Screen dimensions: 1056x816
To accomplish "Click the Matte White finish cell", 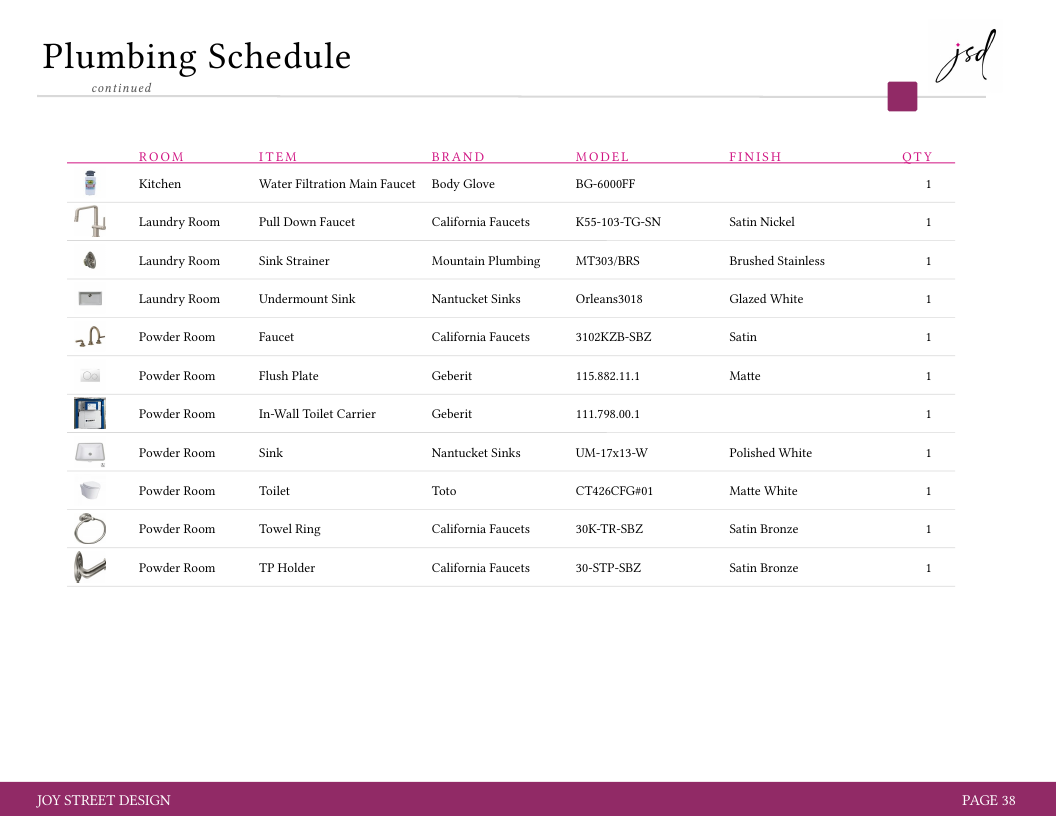I will click(762, 491).
